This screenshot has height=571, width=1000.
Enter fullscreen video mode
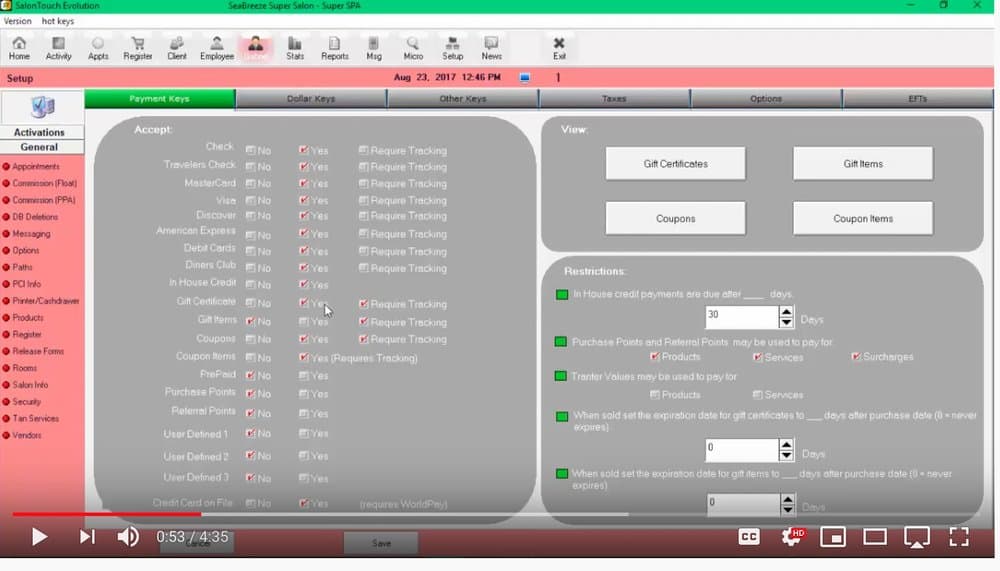point(959,537)
